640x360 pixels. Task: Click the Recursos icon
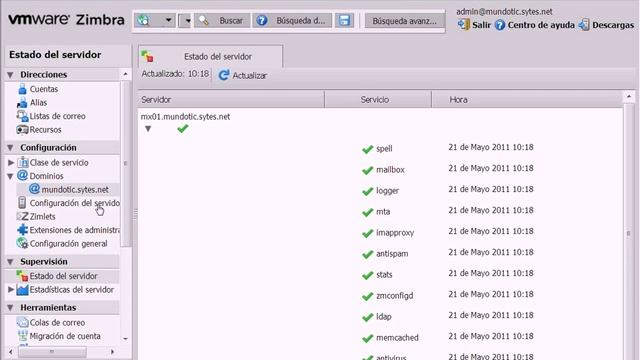(x=22, y=130)
